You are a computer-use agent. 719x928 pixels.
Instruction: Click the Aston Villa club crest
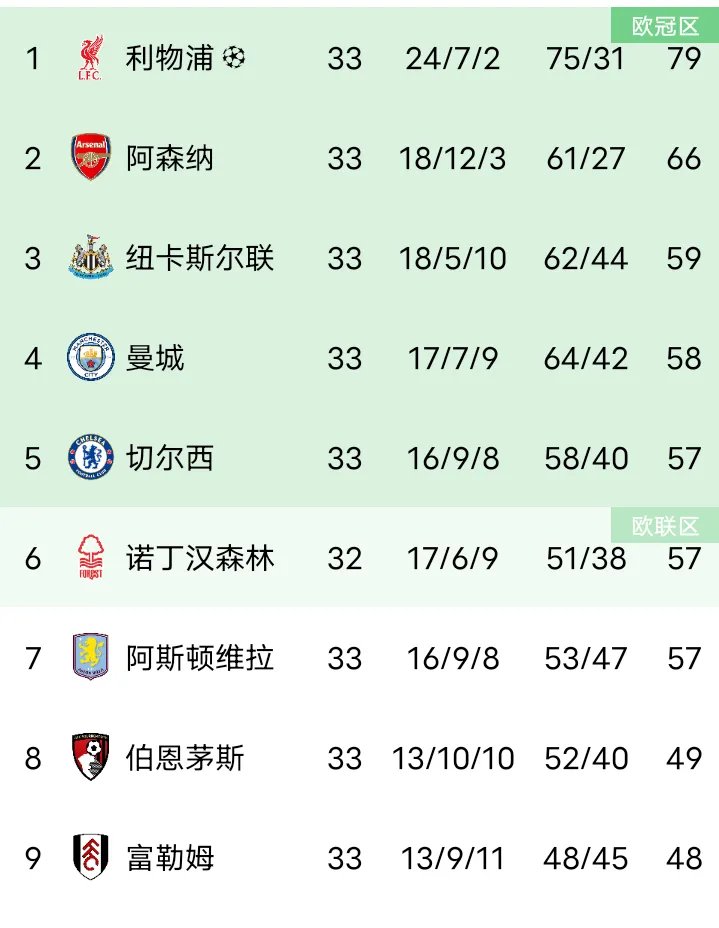(x=91, y=656)
